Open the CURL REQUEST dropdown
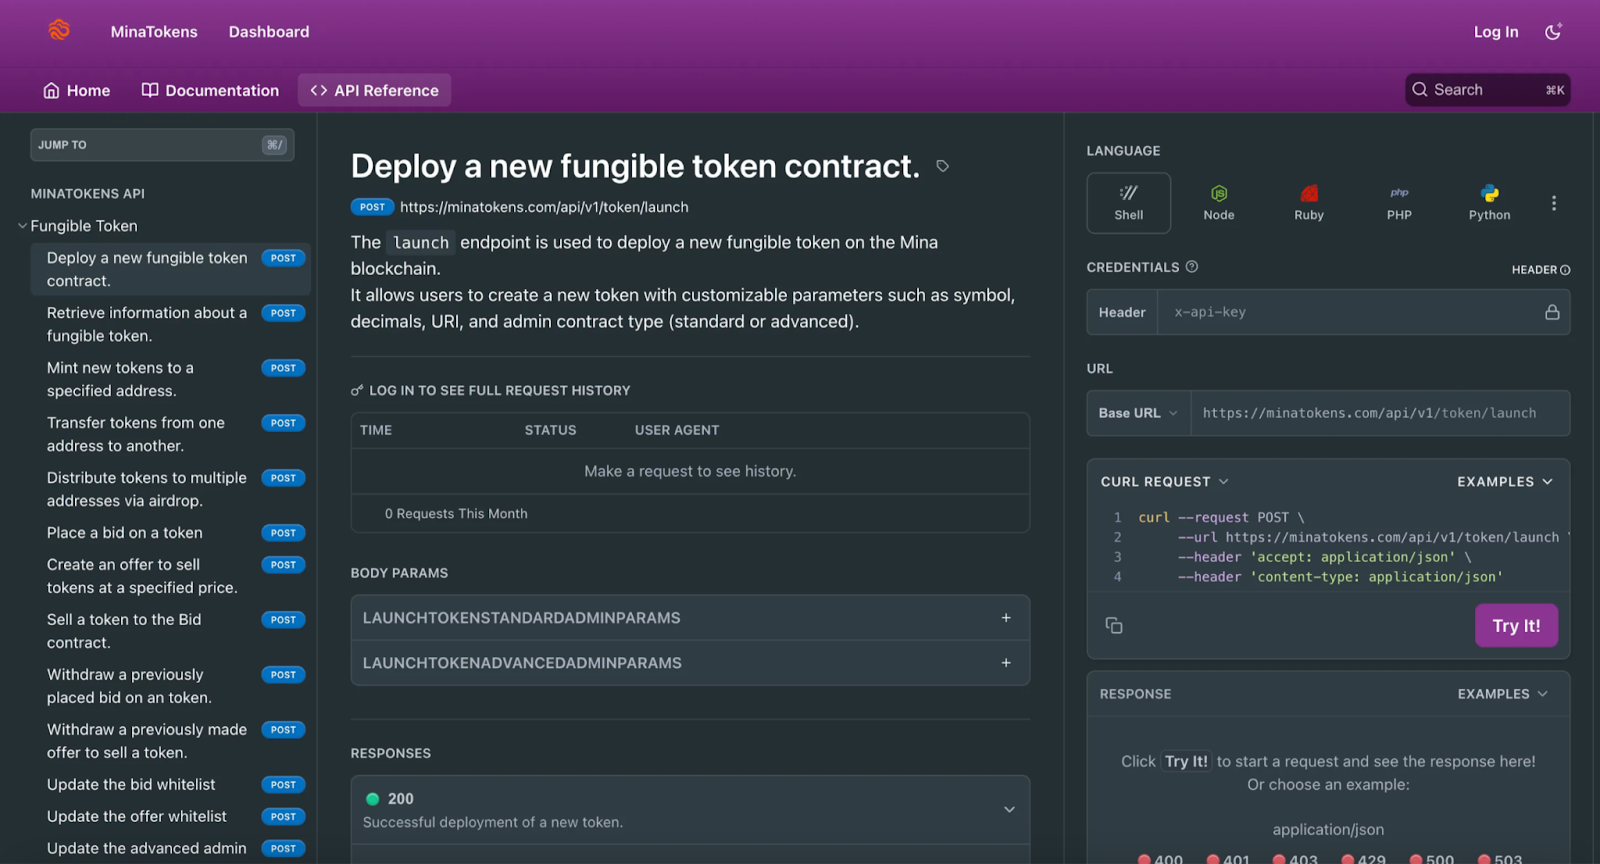The height and width of the screenshot is (864, 1600). pyautogui.click(x=1164, y=482)
